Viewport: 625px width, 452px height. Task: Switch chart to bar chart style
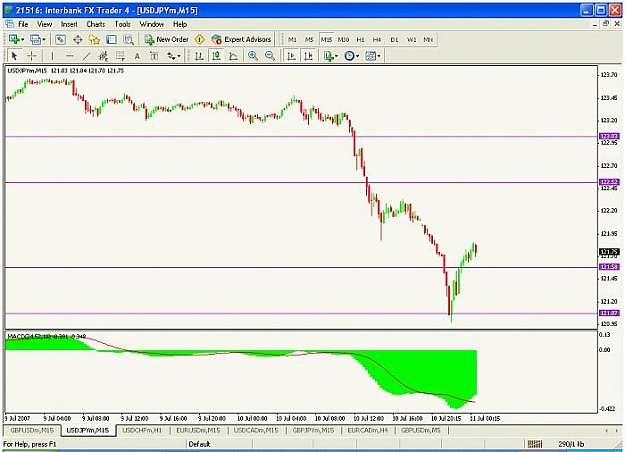tap(199, 56)
